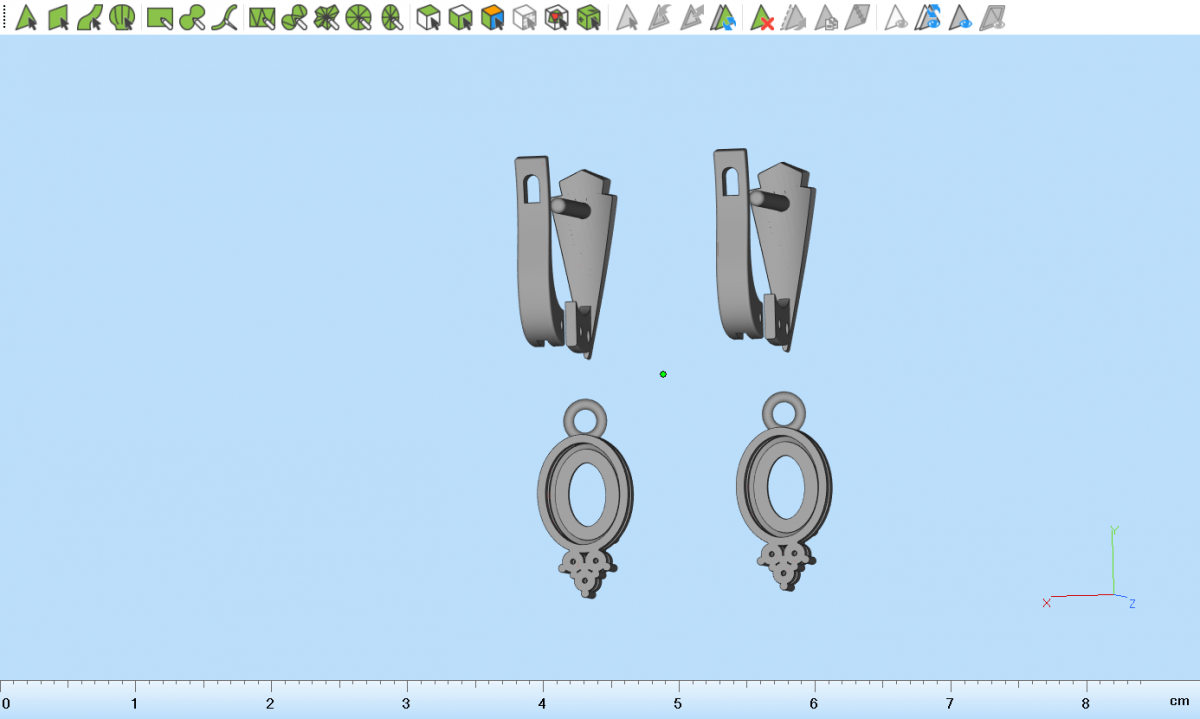Select the Mark Plane tool
Screen dimensions: 1200x719
pos(58,17)
